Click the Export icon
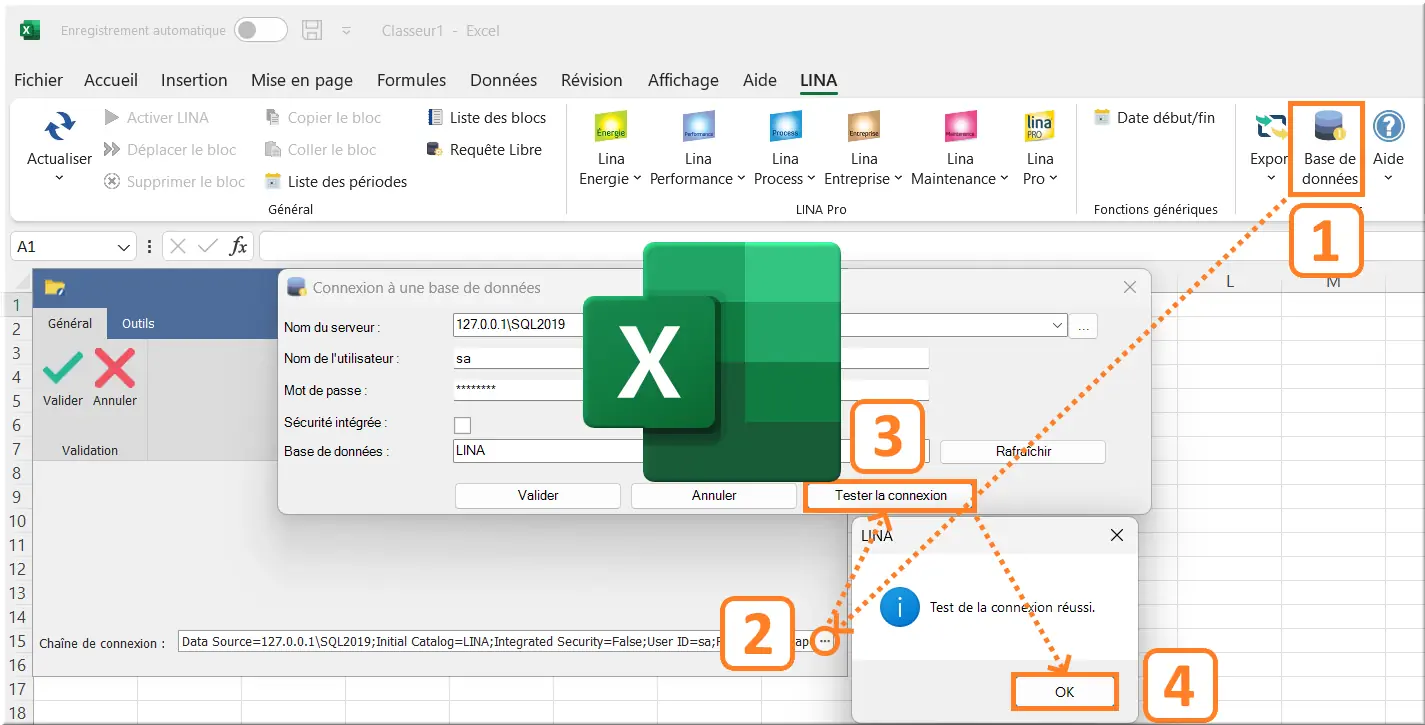Viewport: 1425px width, 725px height. (1271, 127)
